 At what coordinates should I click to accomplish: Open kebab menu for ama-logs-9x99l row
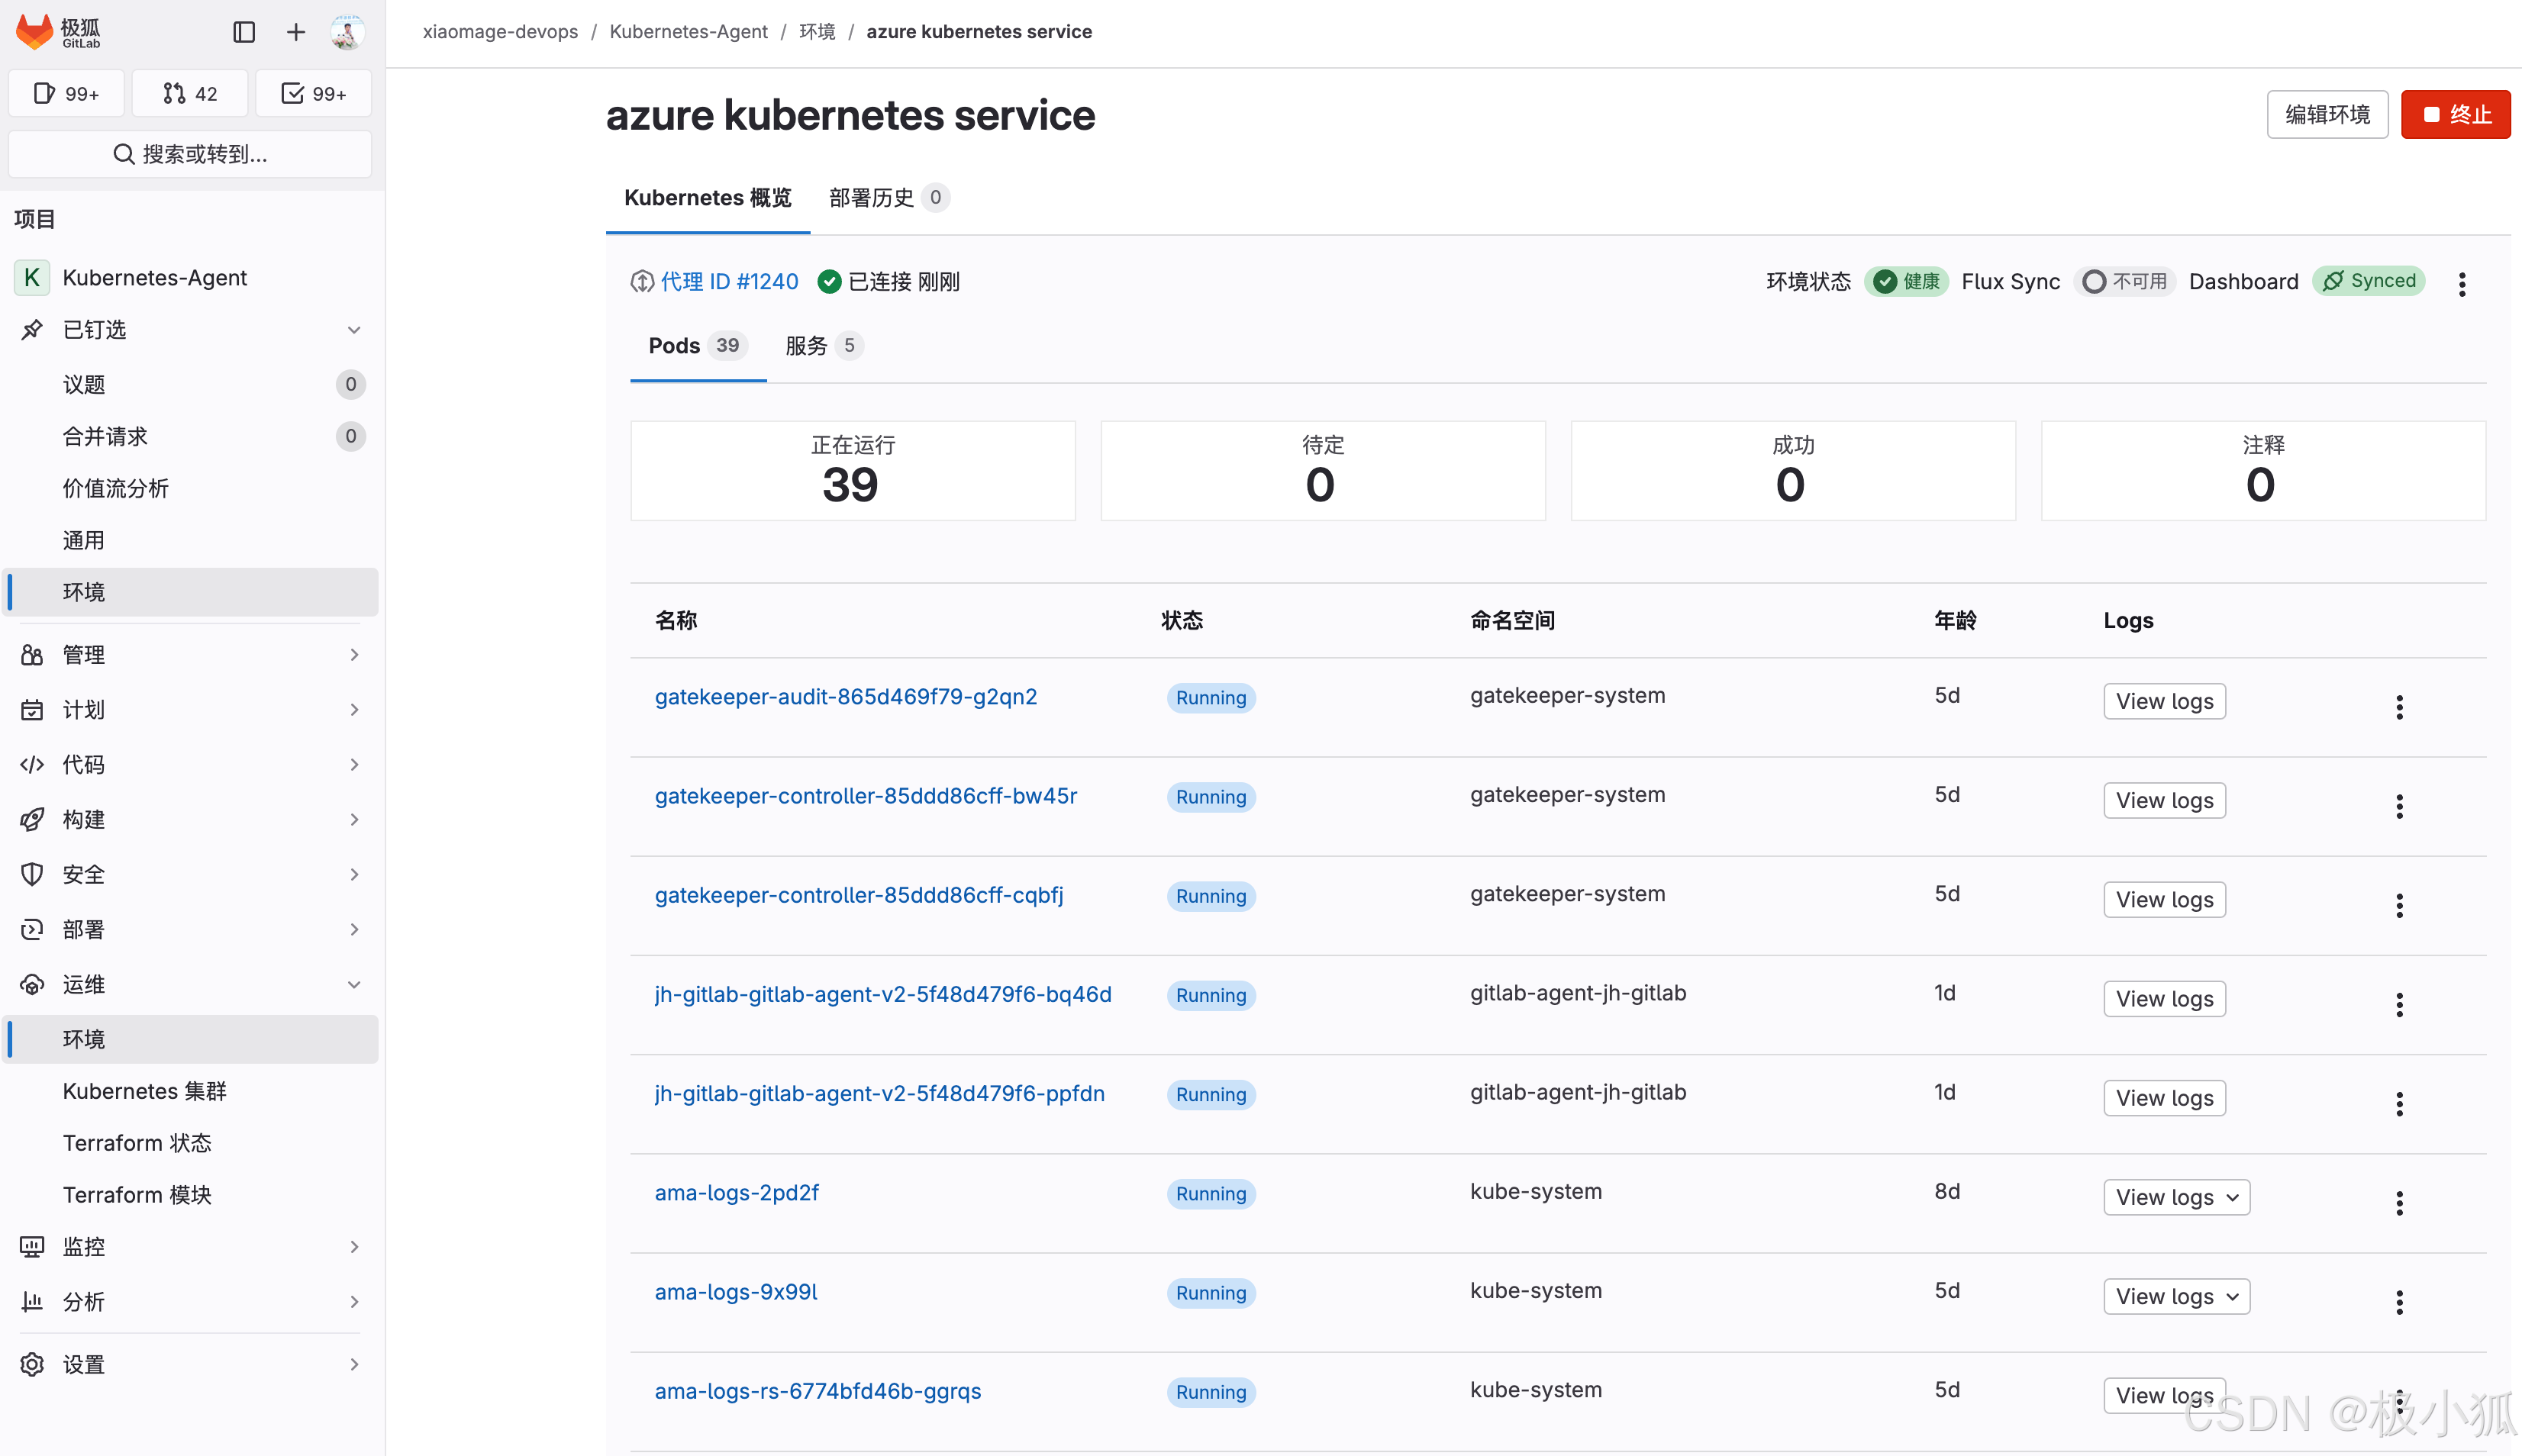point(2399,1302)
